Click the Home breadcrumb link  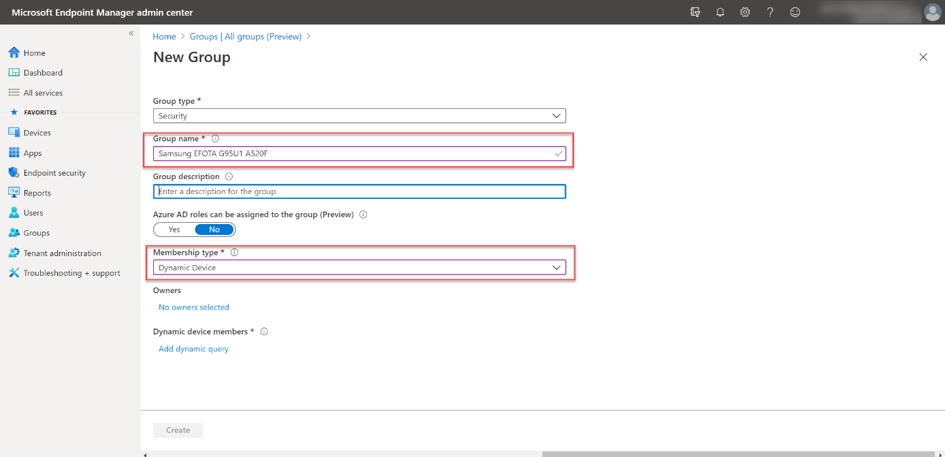tap(165, 36)
